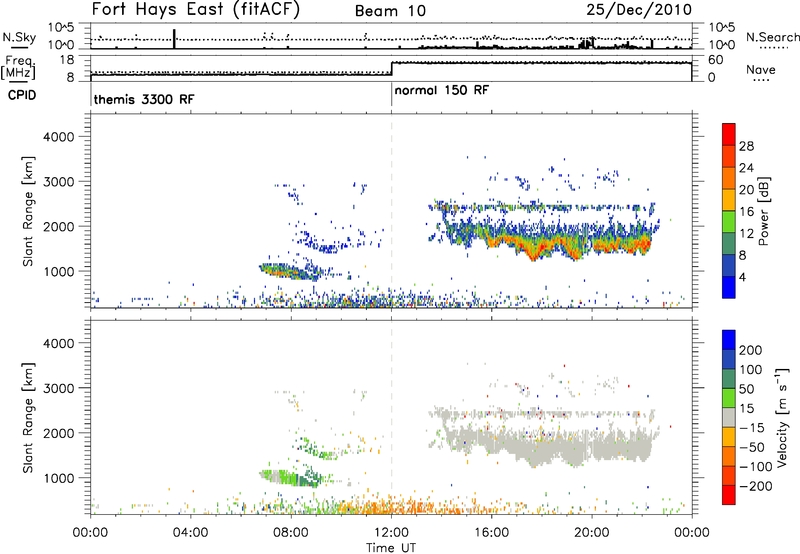
Task: Click the '4000' tick on power panel
Action: [58, 137]
